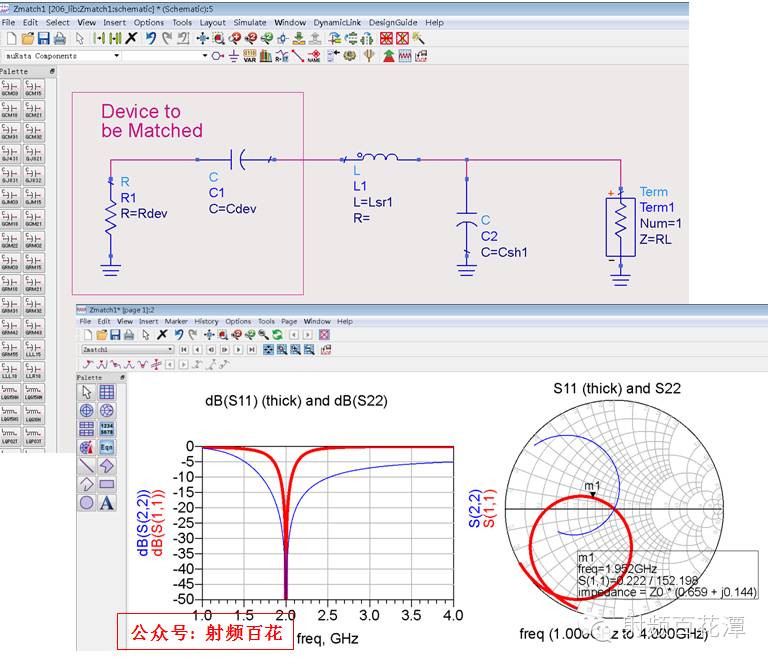Place GRM21 capacitor from the palette
Screen dimensions: 768x665
click(x=33, y=283)
